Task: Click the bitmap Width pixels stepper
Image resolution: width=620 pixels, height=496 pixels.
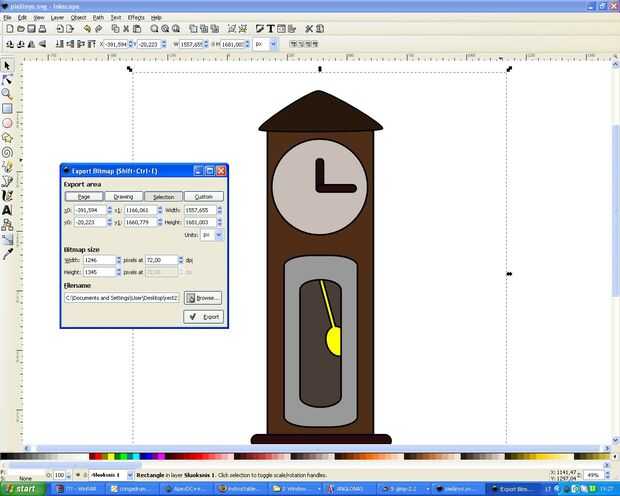Action: pyautogui.click(x=118, y=260)
